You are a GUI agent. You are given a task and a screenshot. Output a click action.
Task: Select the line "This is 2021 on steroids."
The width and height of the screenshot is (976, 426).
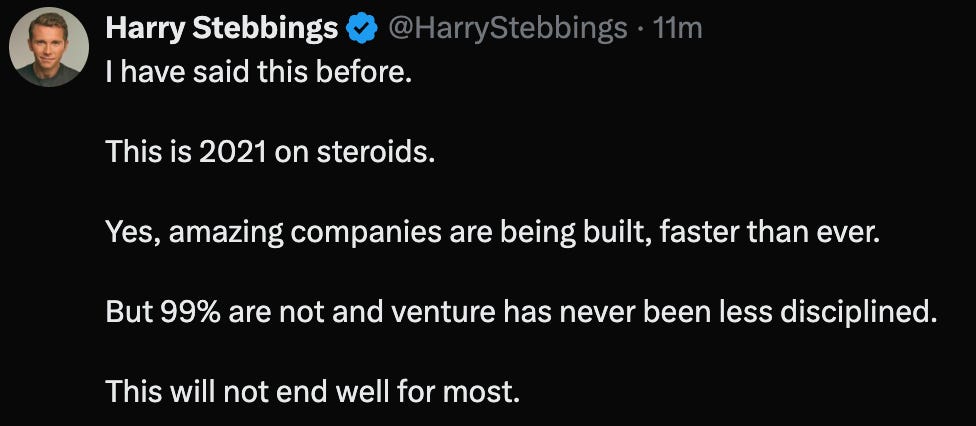pyautogui.click(x=269, y=153)
